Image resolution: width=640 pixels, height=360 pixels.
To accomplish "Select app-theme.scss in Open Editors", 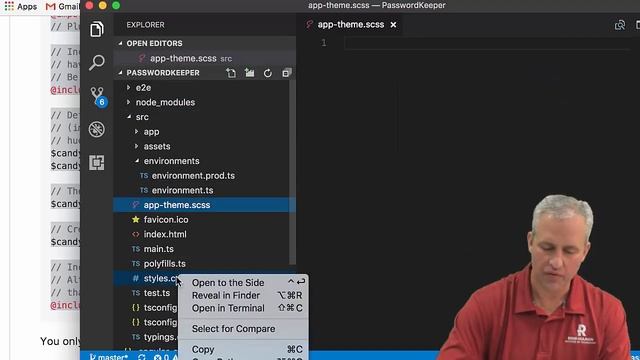I will pyautogui.click(x=204, y=58).
